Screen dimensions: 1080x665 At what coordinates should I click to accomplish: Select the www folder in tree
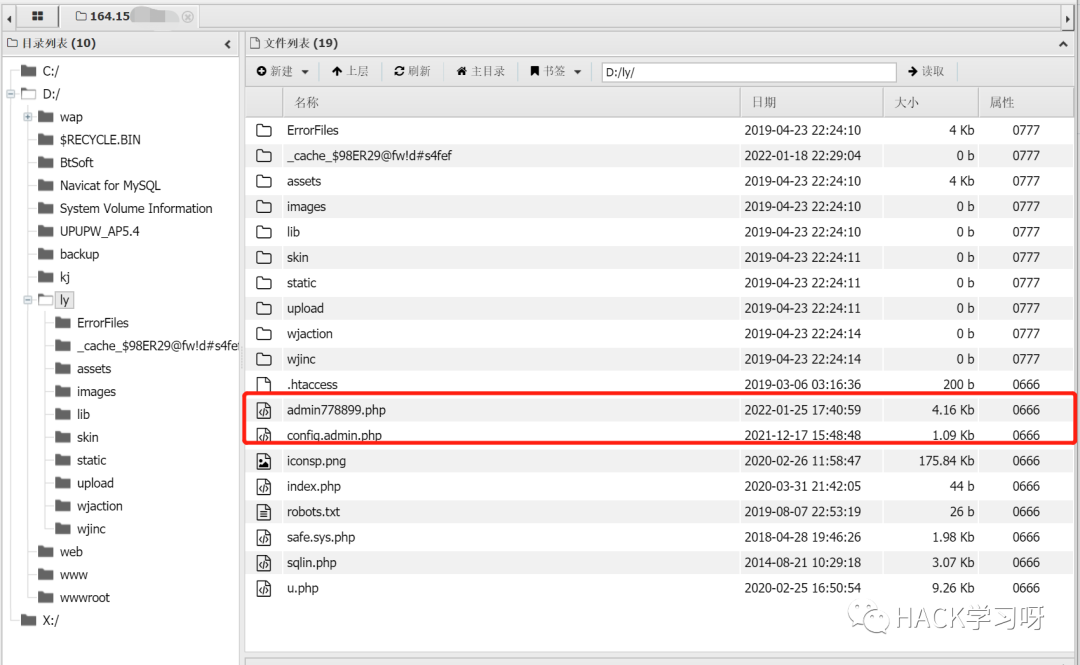tap(73, 575)
